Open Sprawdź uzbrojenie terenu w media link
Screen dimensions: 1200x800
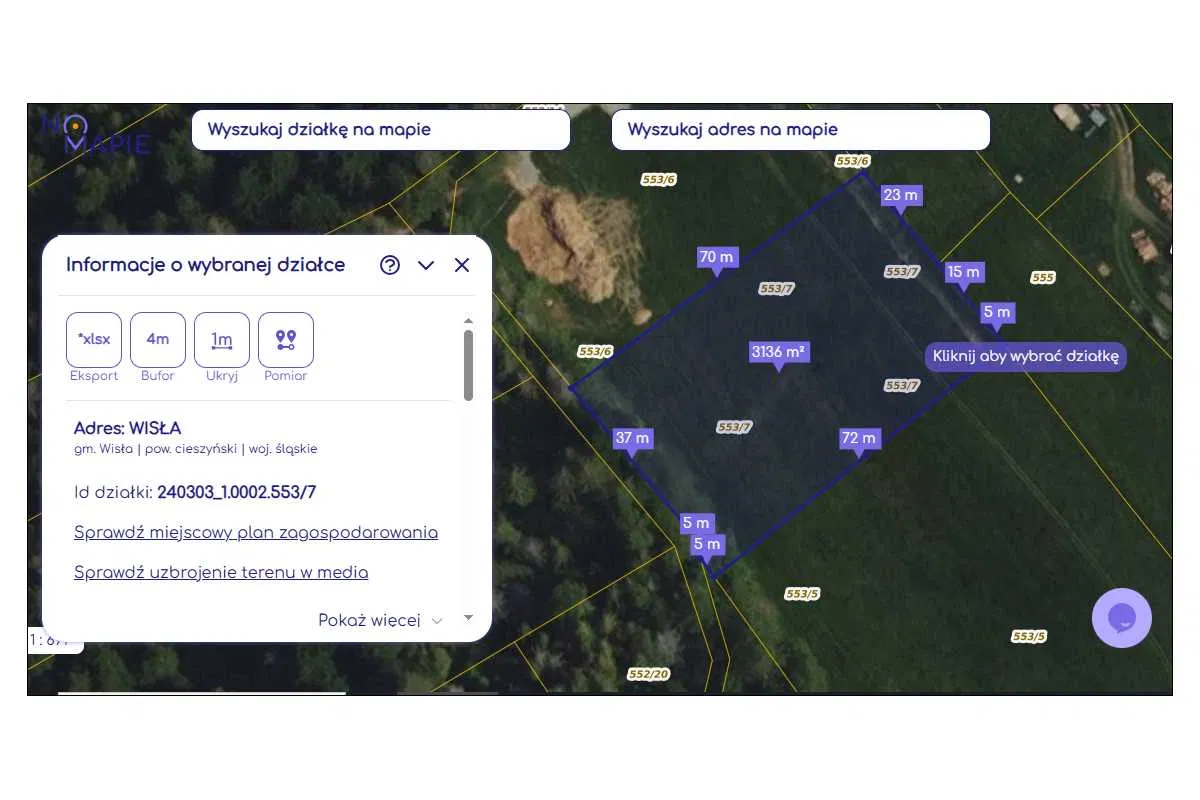click(221, 573)
